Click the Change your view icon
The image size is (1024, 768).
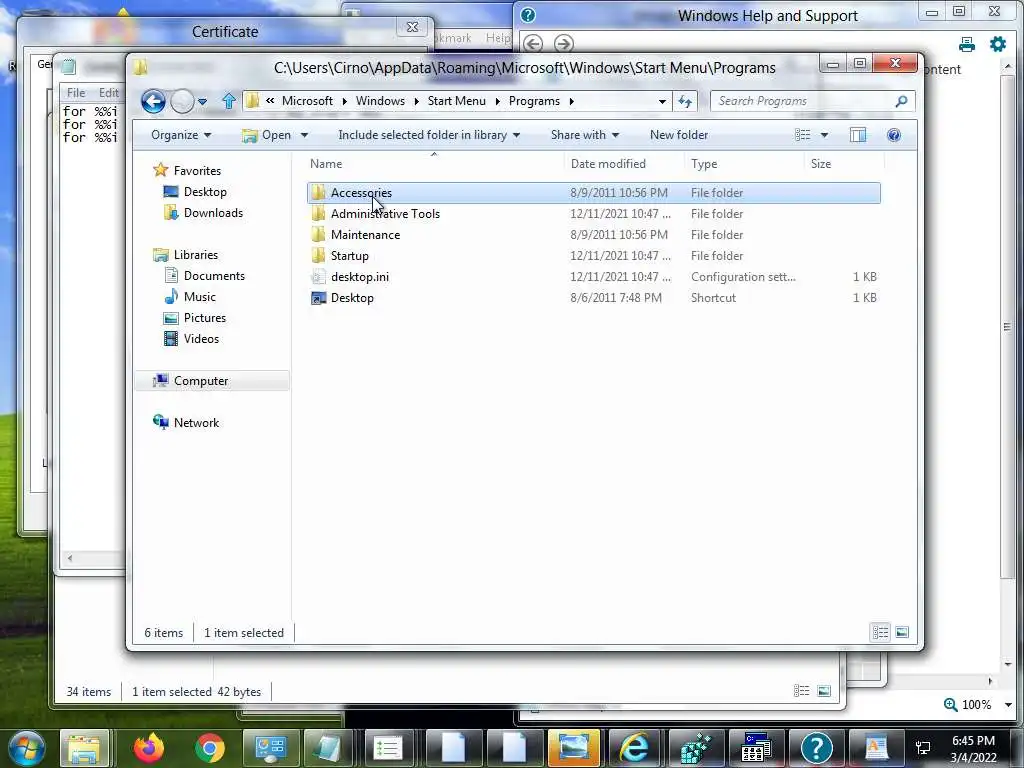803,135
